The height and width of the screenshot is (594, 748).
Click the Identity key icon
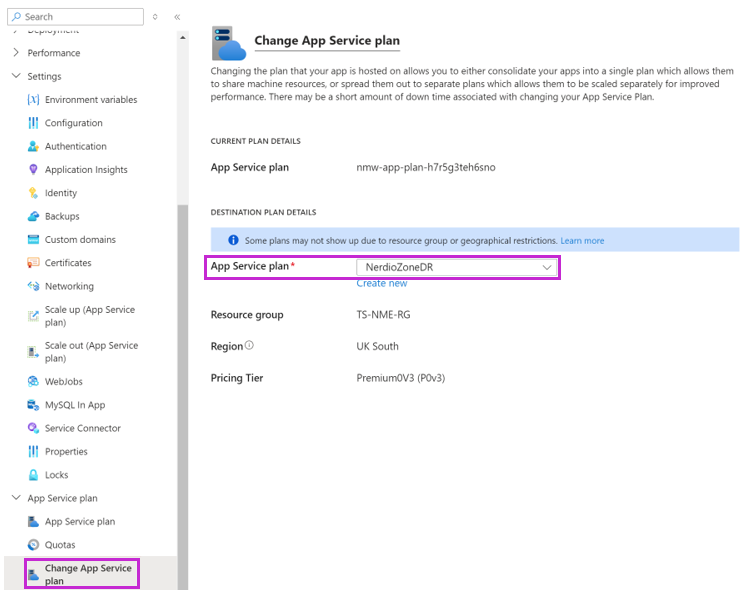(x=33, y=193)
